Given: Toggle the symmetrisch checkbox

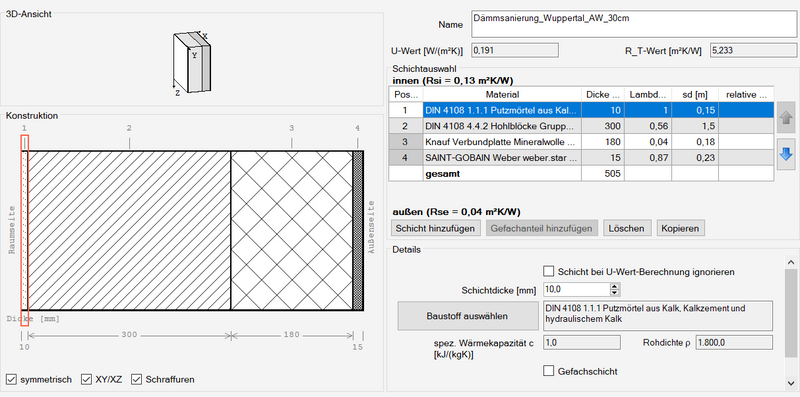Looking at the screenshot, I should 11,379.
